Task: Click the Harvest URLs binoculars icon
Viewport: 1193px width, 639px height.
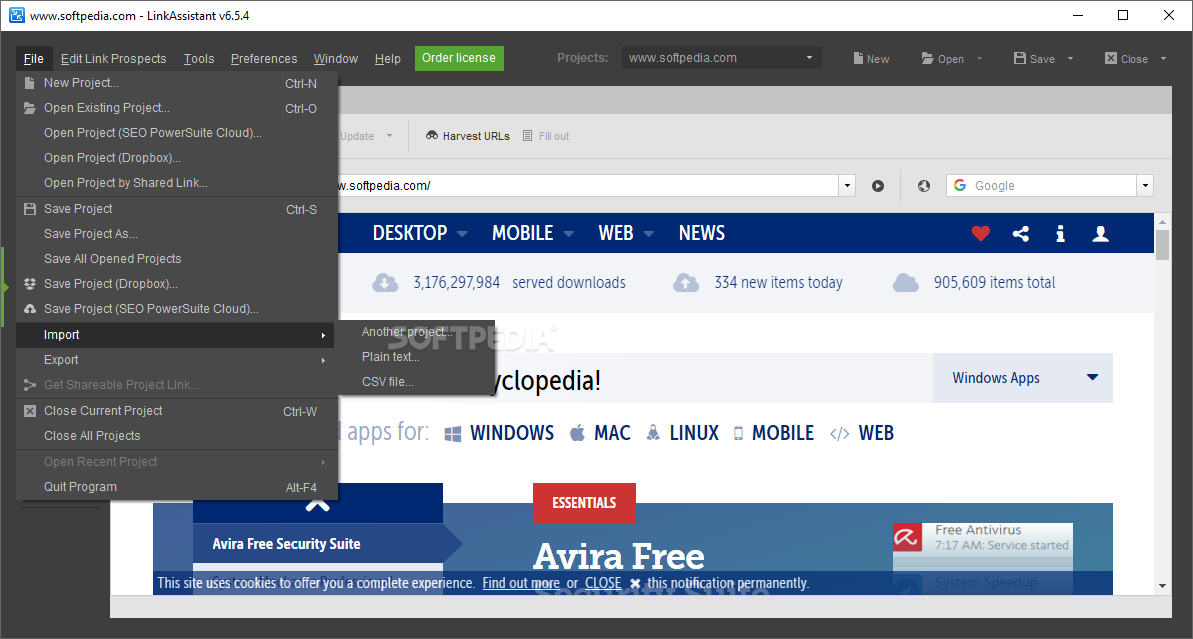Action: point(432,135)
